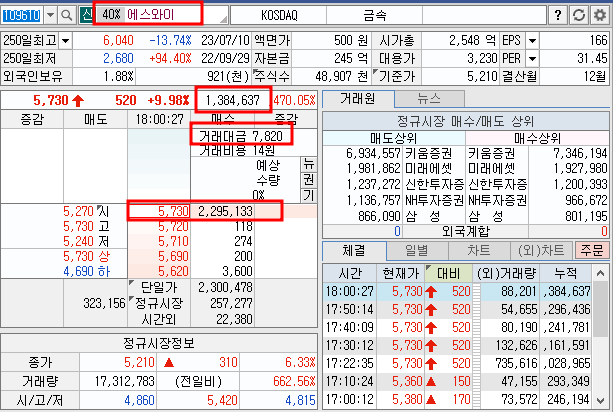
Task: Click lower limit price 4,690 하
Action: [x=86, y=271]
